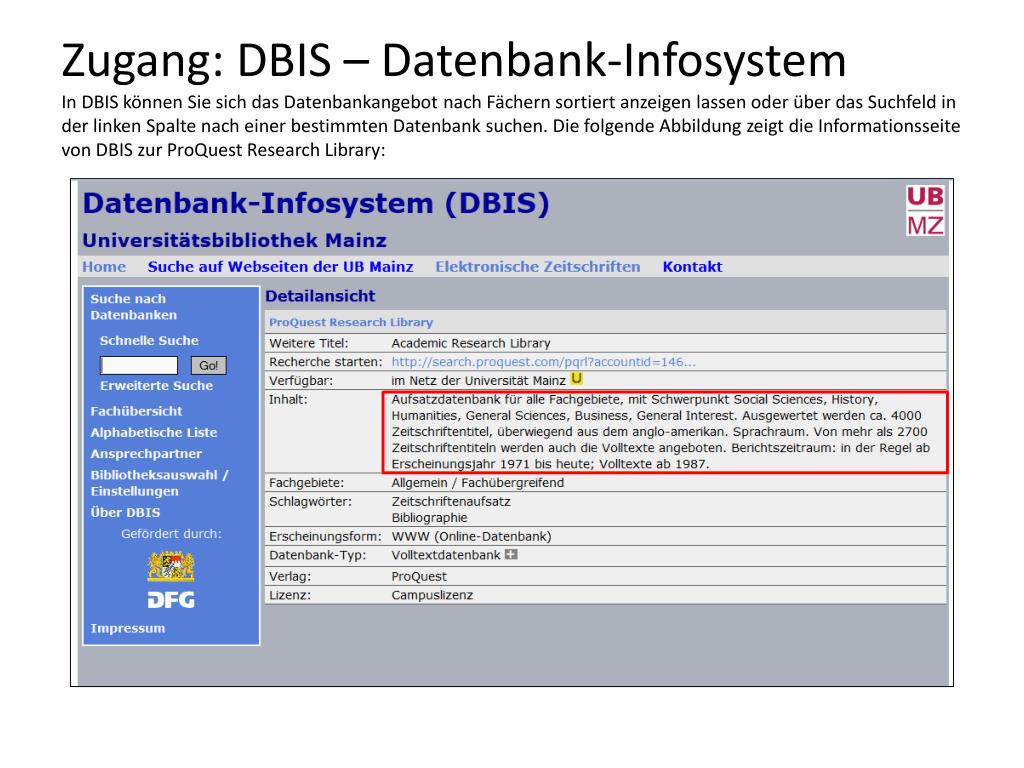Viewport: 1024px width, 768px height.
Task: Click Suche nach Datenbanken heading link
Action: coord(133,306)
